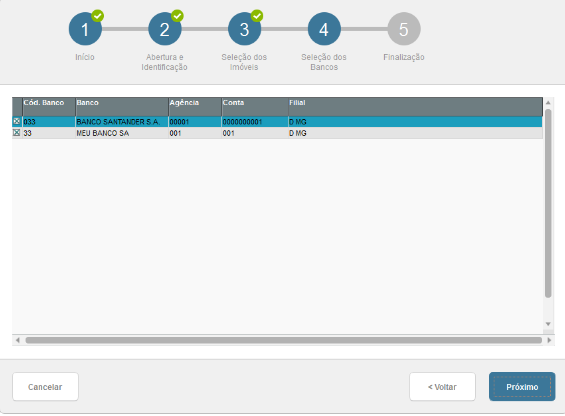The height and width of the screenshot is (416, 565).
Task: Sort by the Cód. Banco column header
Action: [x=49, y=107]
